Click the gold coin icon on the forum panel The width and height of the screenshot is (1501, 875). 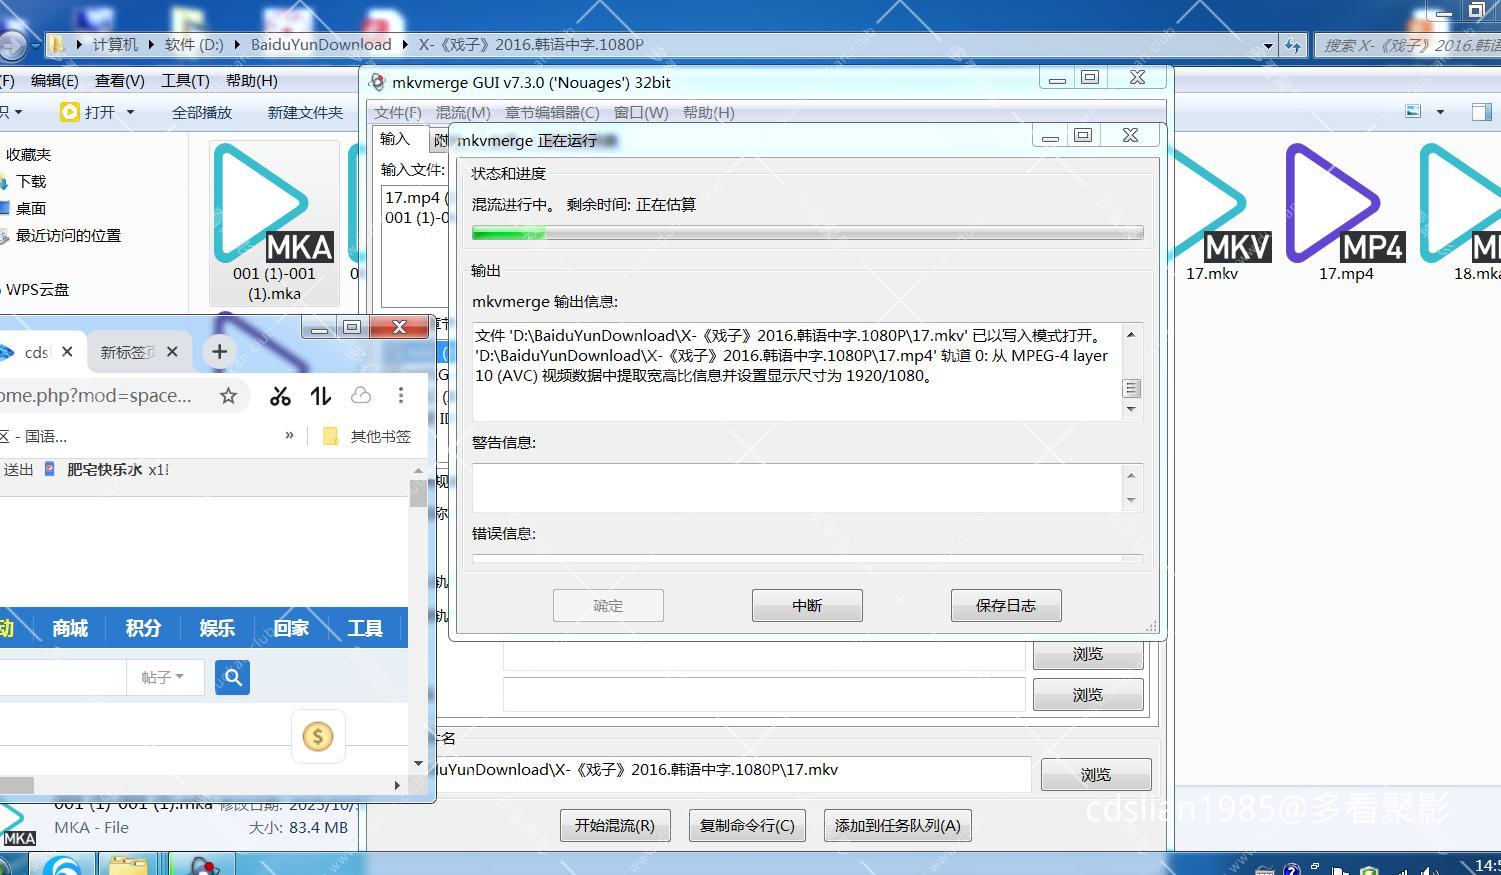point(317,736)
